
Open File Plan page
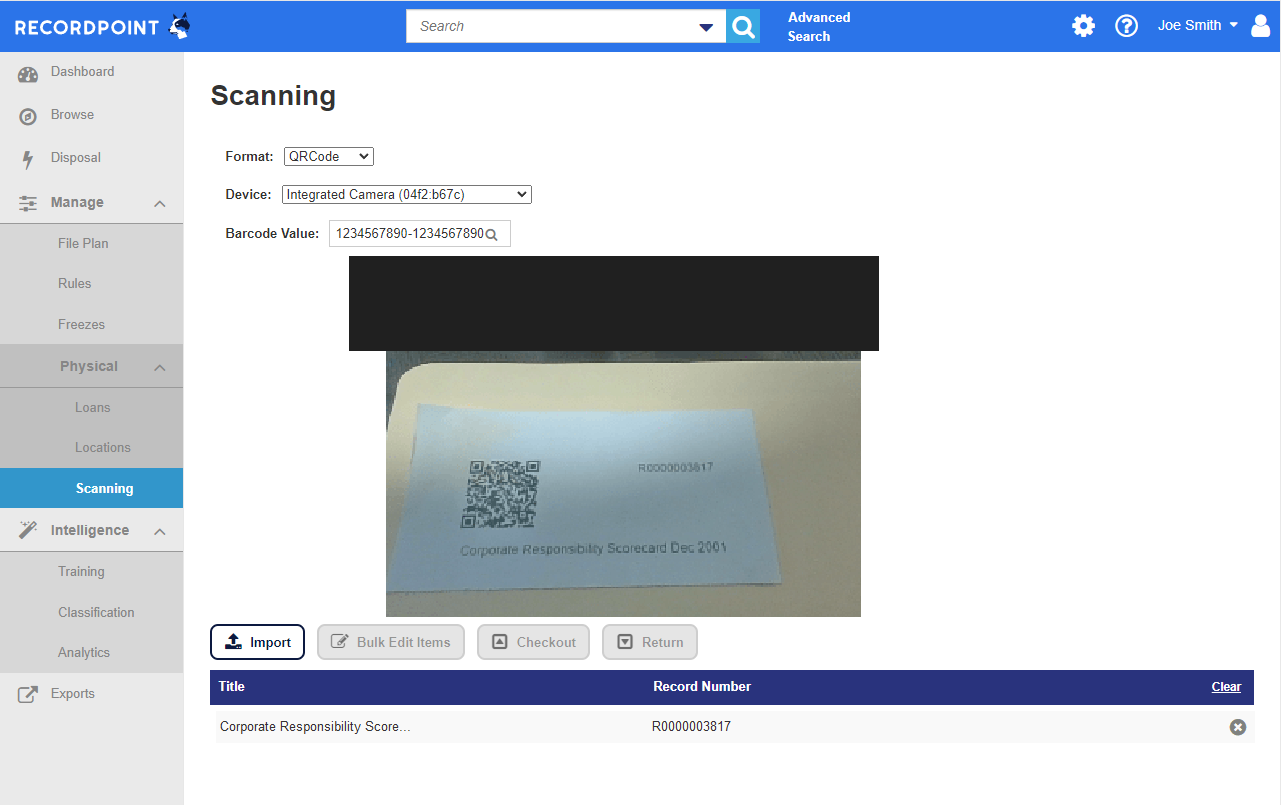[x=83, y=243]
